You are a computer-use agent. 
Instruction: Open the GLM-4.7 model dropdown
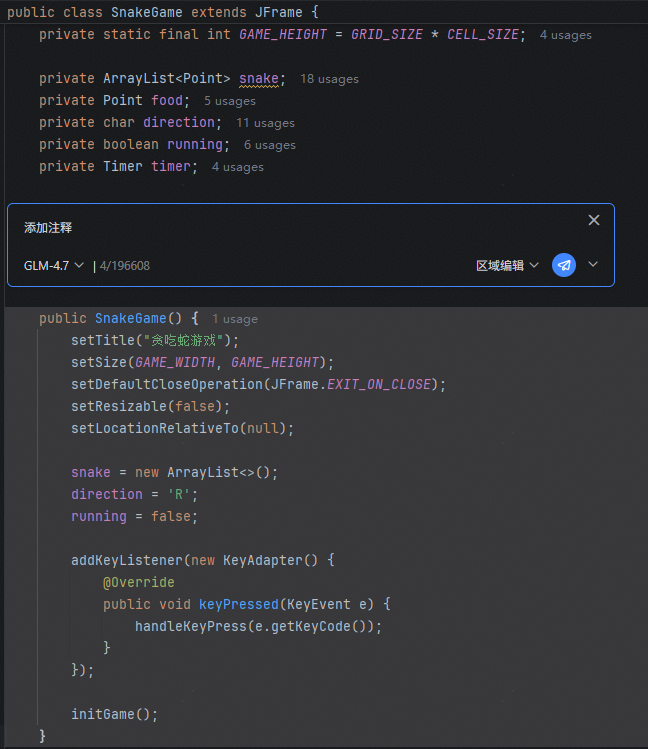[x=54, y=265]
